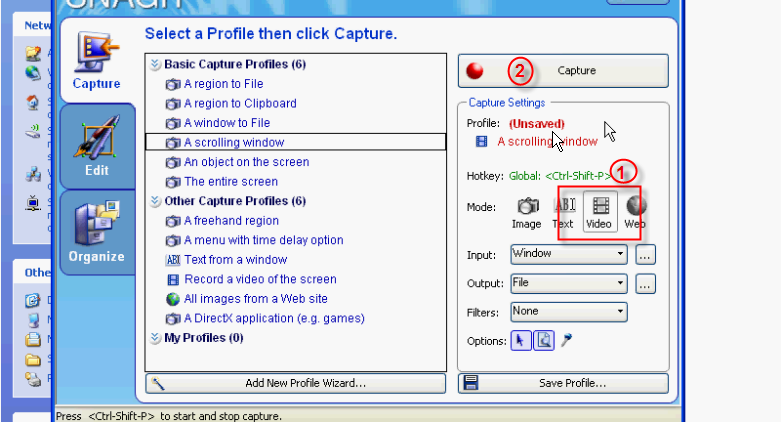This screenshot has height=422, width=781.
Task: Click the status bar hotkey hint text
Action: 169,416
